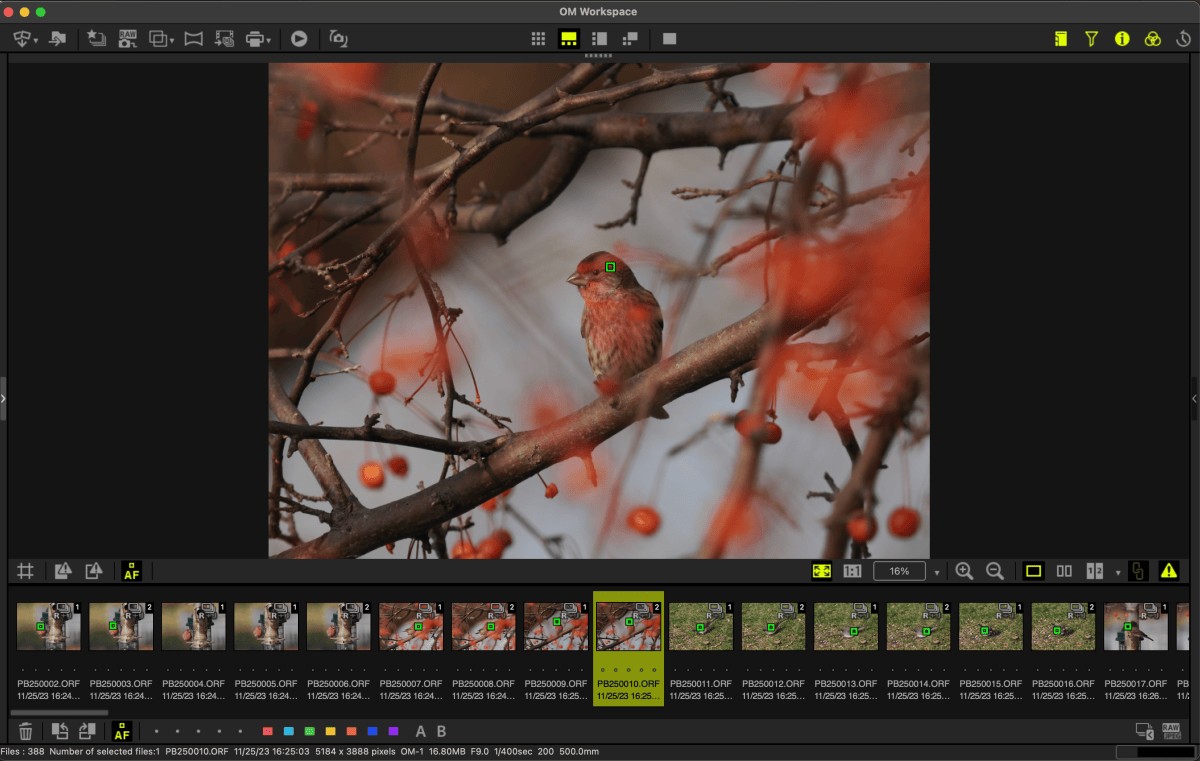Switch to full single-image view mode
This screenshot has height=761, width=1200.
click(669, 39)
